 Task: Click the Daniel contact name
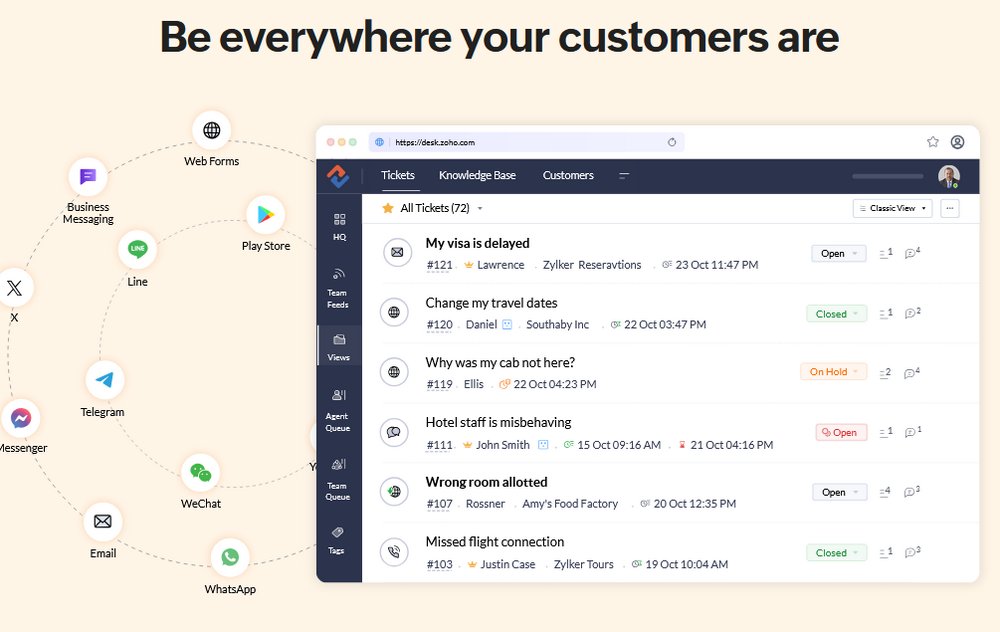(482, 325)
